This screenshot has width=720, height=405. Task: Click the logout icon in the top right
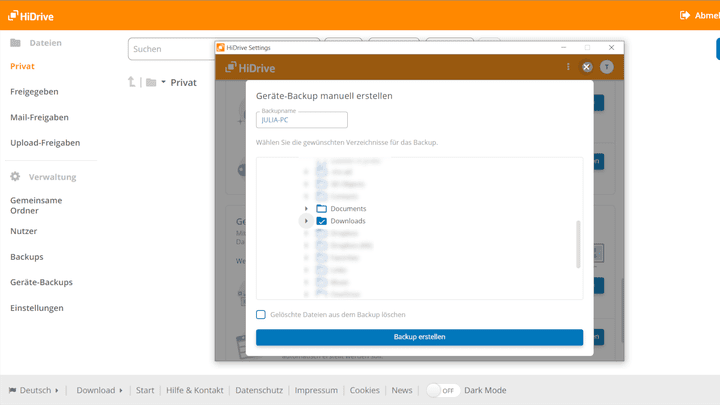point(685,15)
